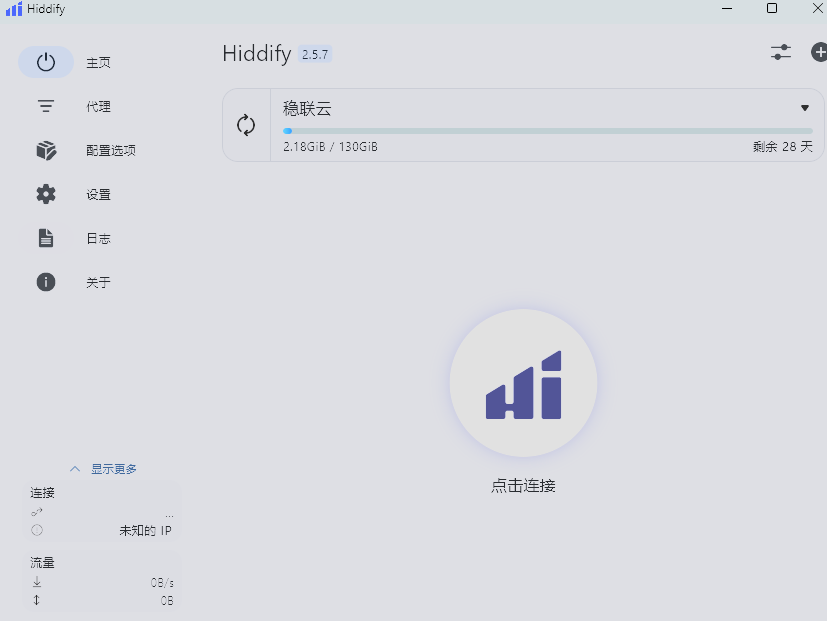Click the 未知的 IP status text
This screenshot has height=621, width=827.
(145, 531)
